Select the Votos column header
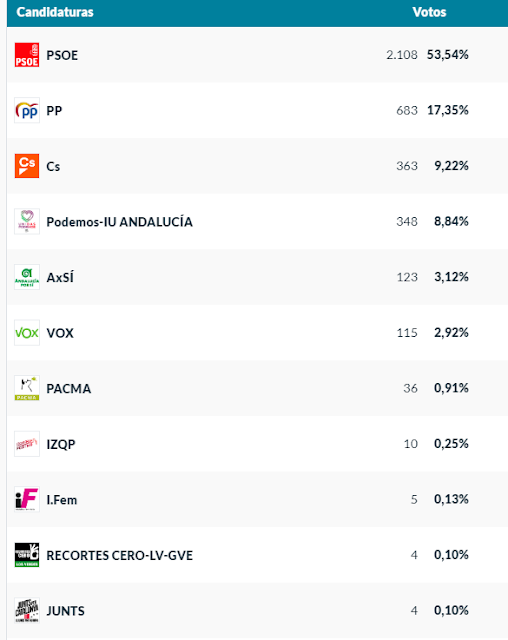Image resolution: width=508 pixels, height=640 pixels. [429, 12]
